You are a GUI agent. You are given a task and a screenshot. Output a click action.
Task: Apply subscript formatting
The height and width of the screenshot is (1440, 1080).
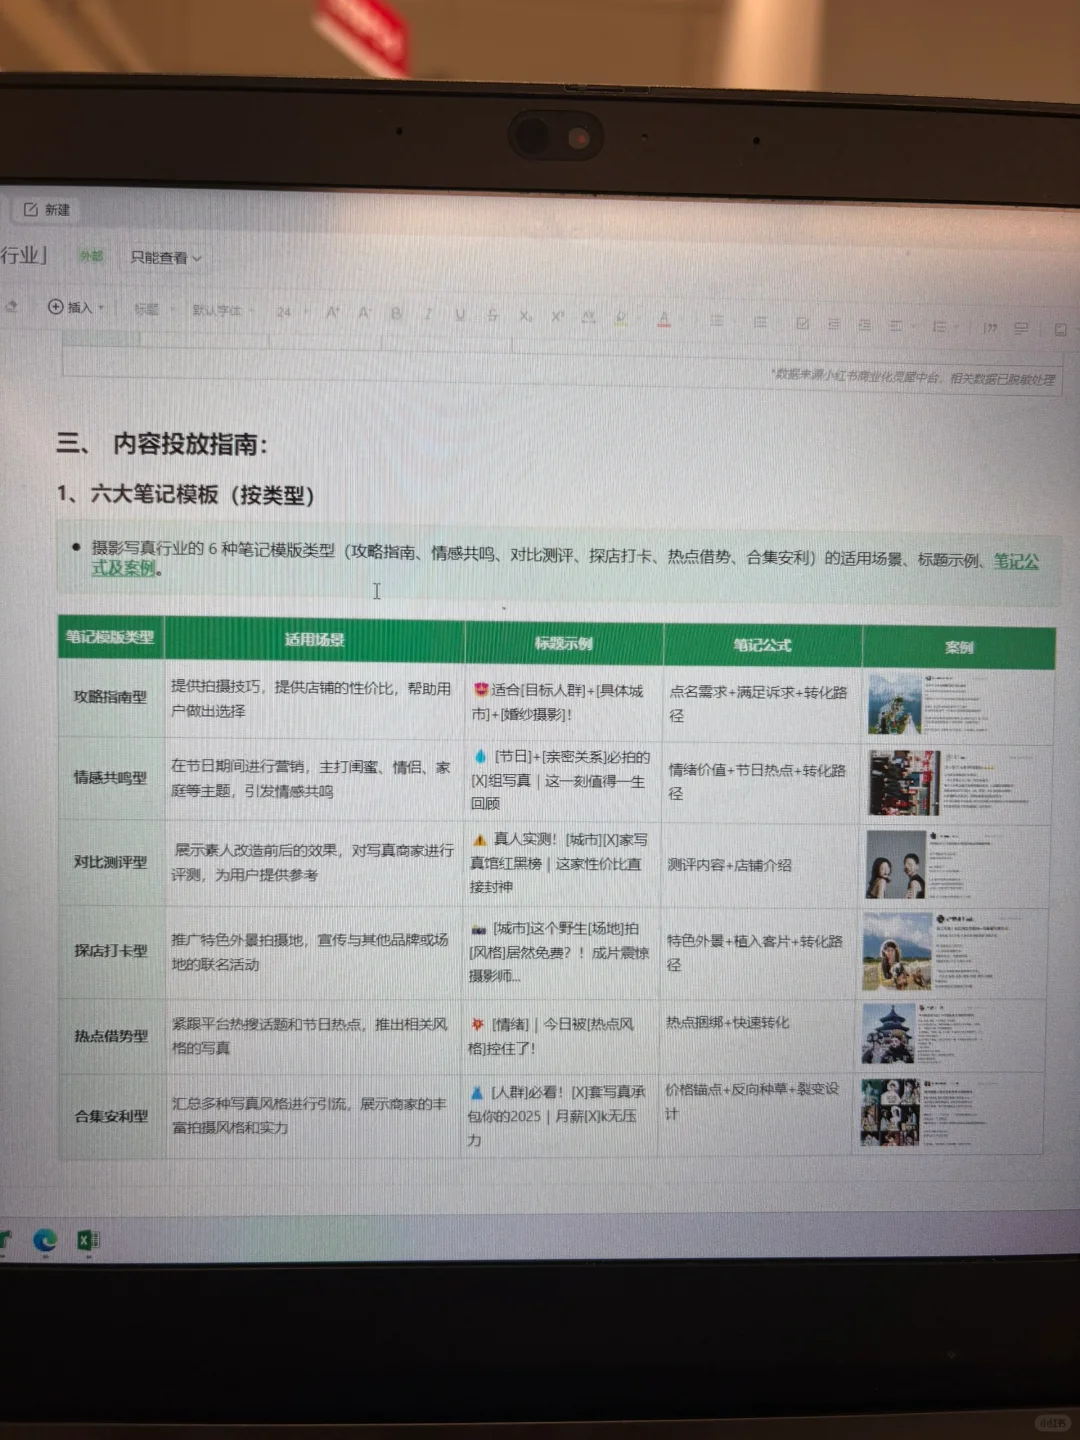click(x=525, y=316)
